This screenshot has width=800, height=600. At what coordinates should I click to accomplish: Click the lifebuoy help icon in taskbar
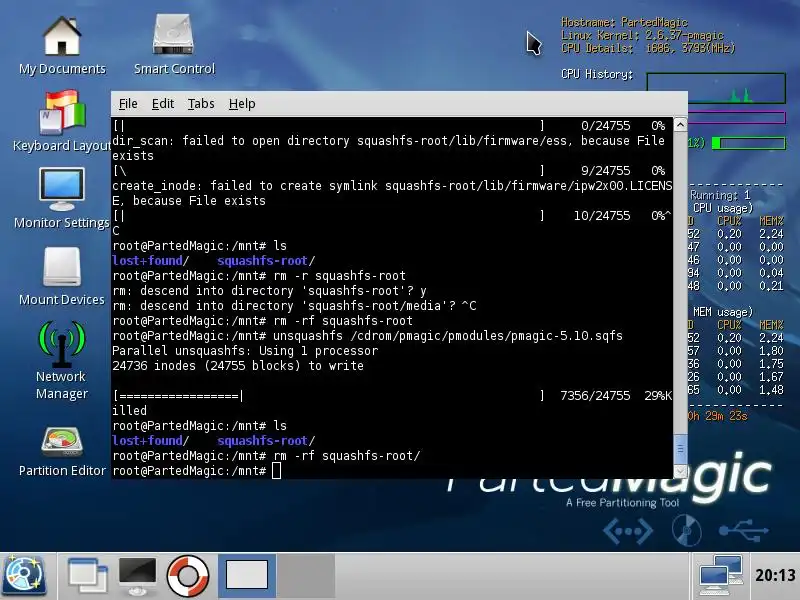point(188,577)
